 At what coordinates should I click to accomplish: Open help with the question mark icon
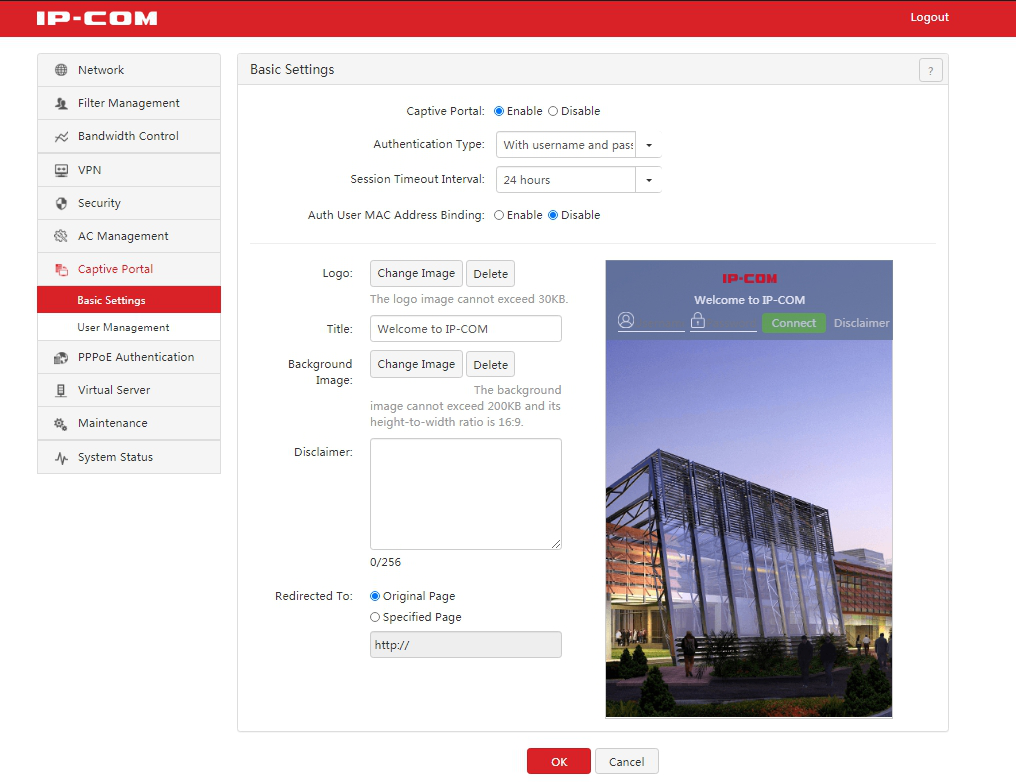930,70
